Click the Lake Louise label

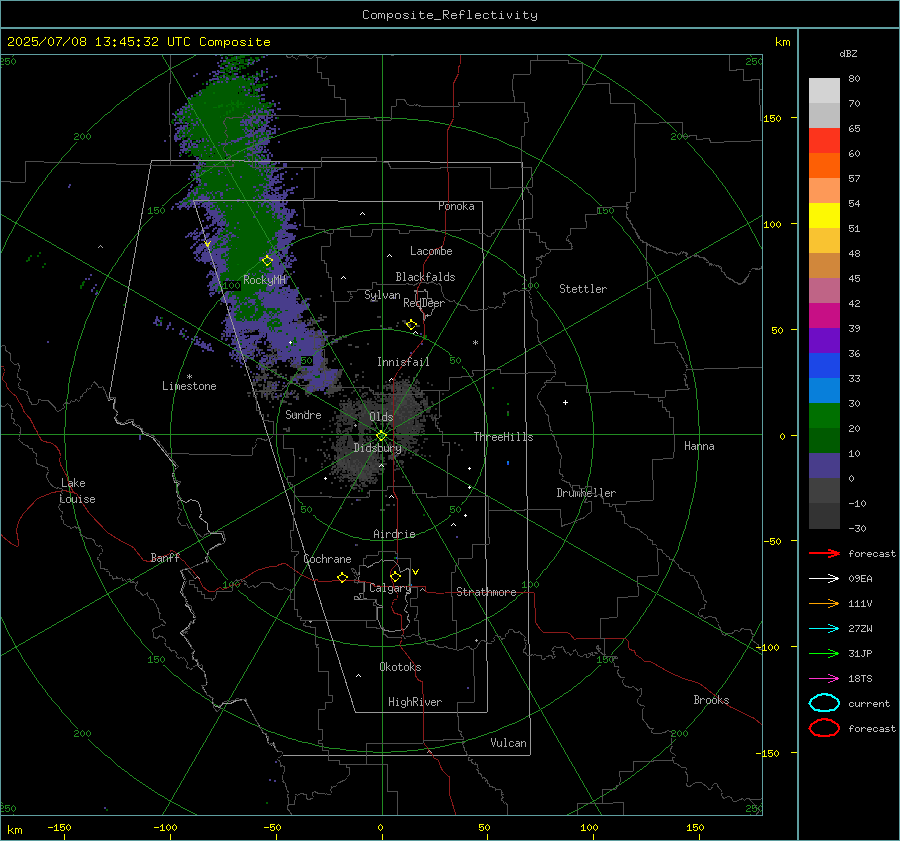[77, 491]
